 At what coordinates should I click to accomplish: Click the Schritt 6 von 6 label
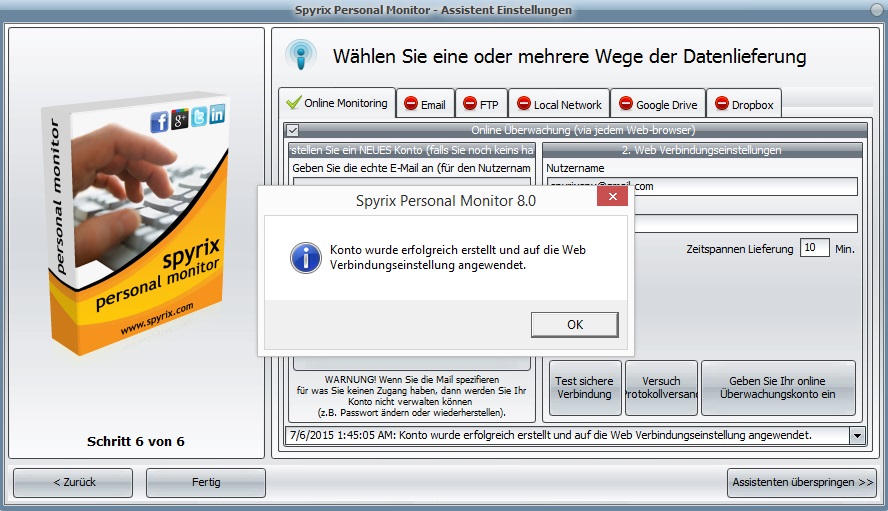tap(136, 442)
